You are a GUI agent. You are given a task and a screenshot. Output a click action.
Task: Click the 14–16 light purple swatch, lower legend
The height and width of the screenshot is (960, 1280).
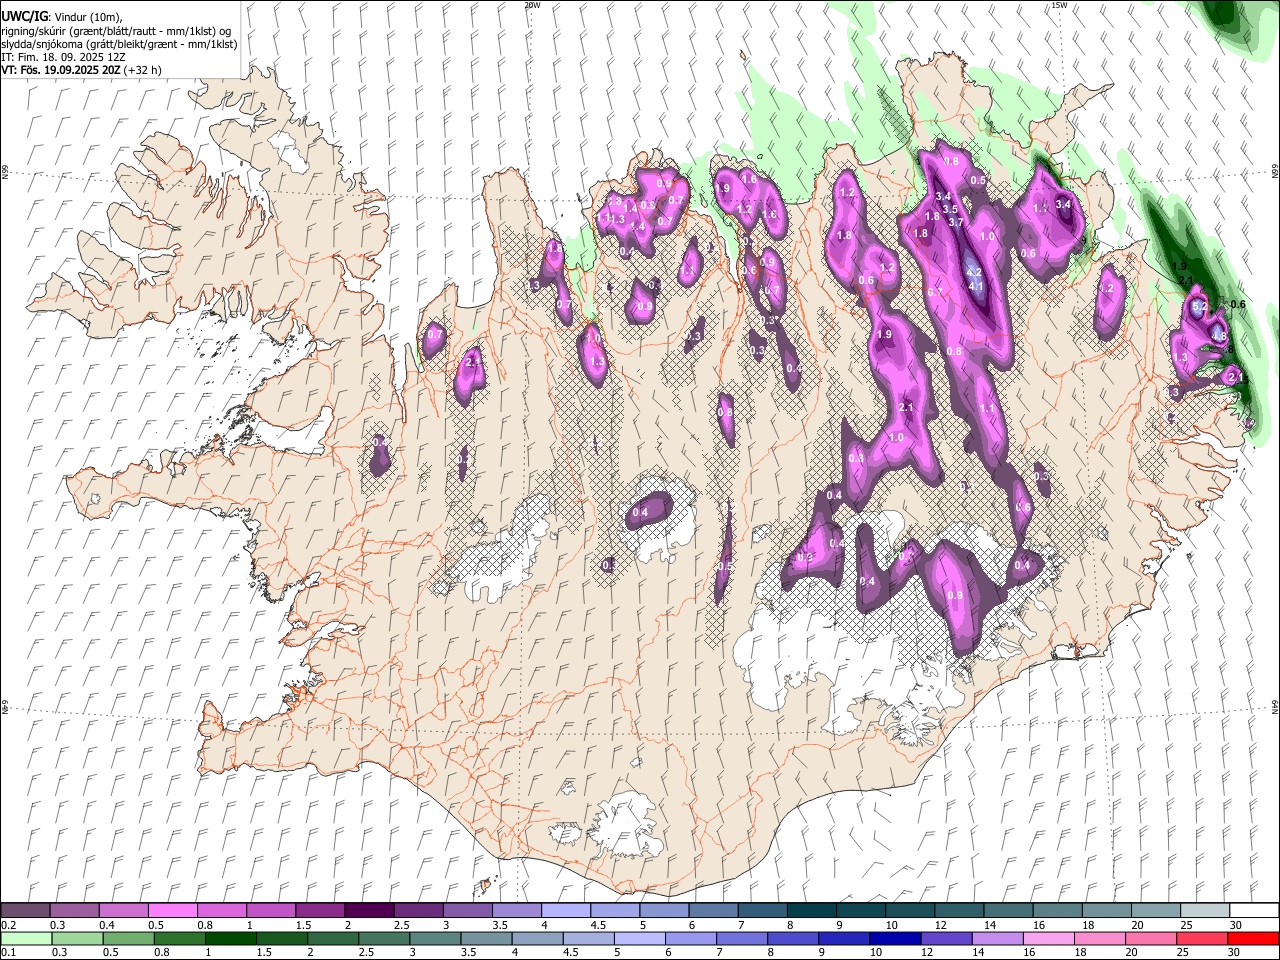click(997, 938)
